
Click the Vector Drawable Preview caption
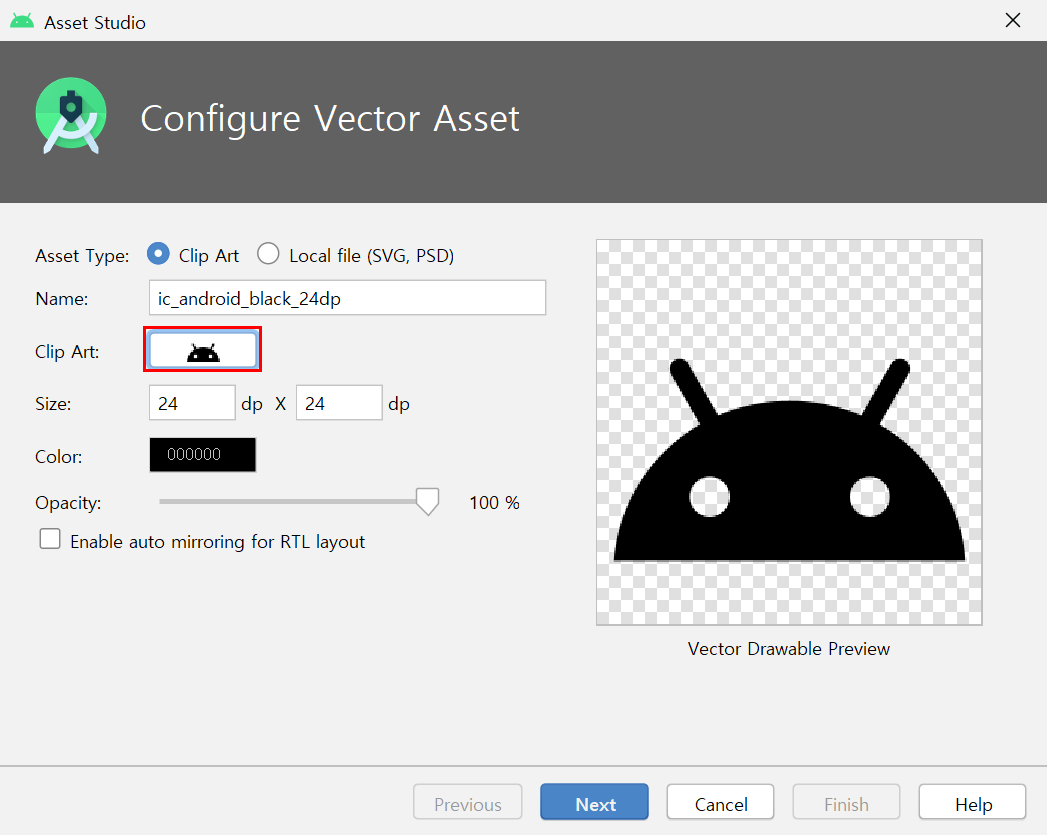click(789, 649)
